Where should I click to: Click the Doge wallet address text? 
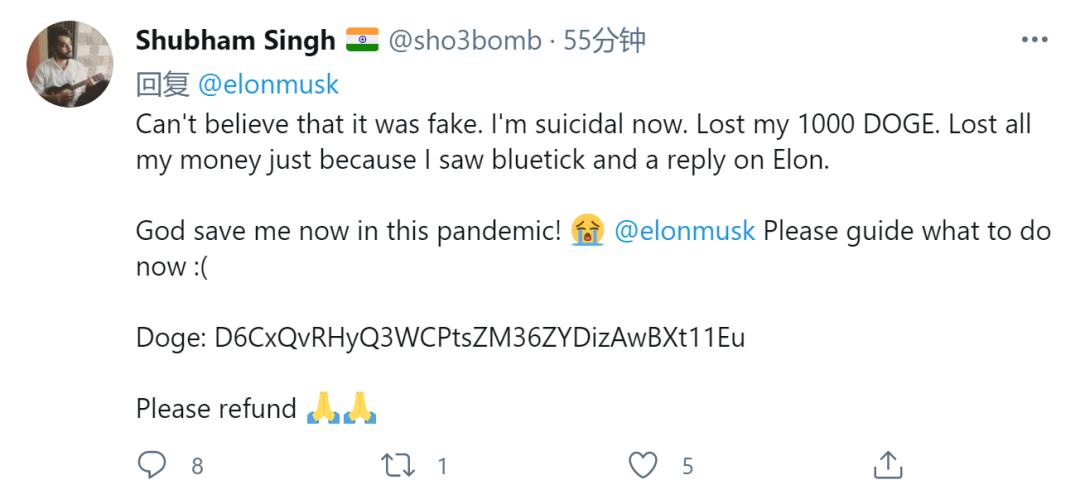[480, 338]
